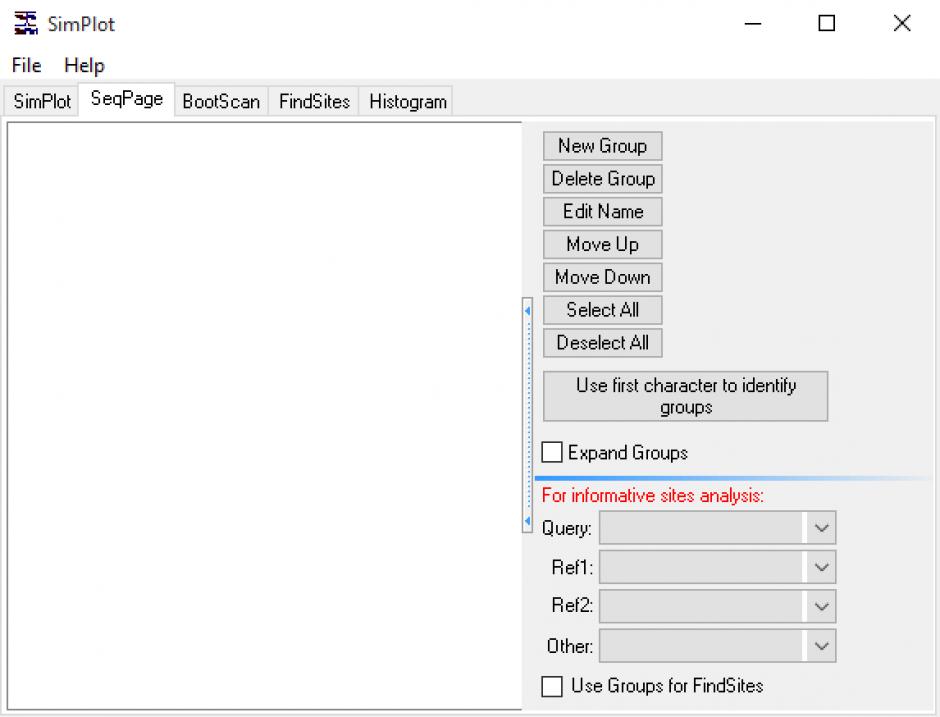Switch to the SimPlot tab
Viewport: 940px width, 717px height.
[x=42, y=101]
